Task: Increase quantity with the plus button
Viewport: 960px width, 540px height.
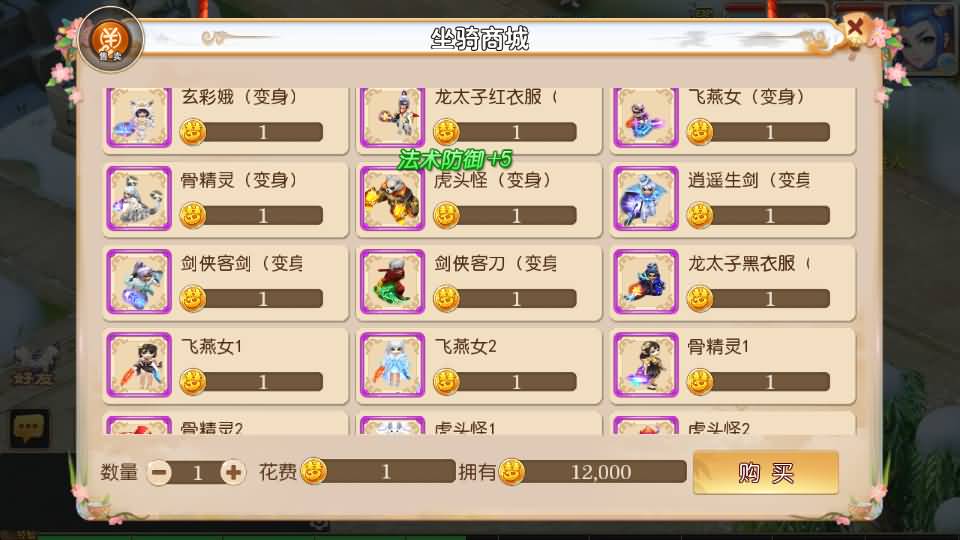Action: pyautogui.click(x=233, y=472)
